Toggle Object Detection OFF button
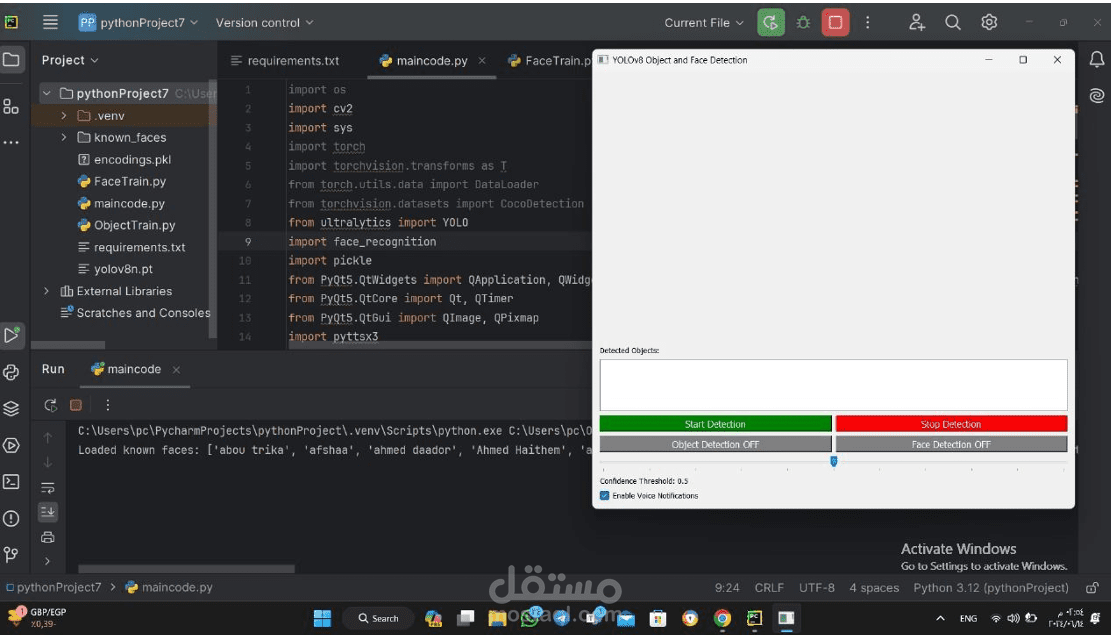The width and height of the screenshot is (1111, 639). point(715,444)
